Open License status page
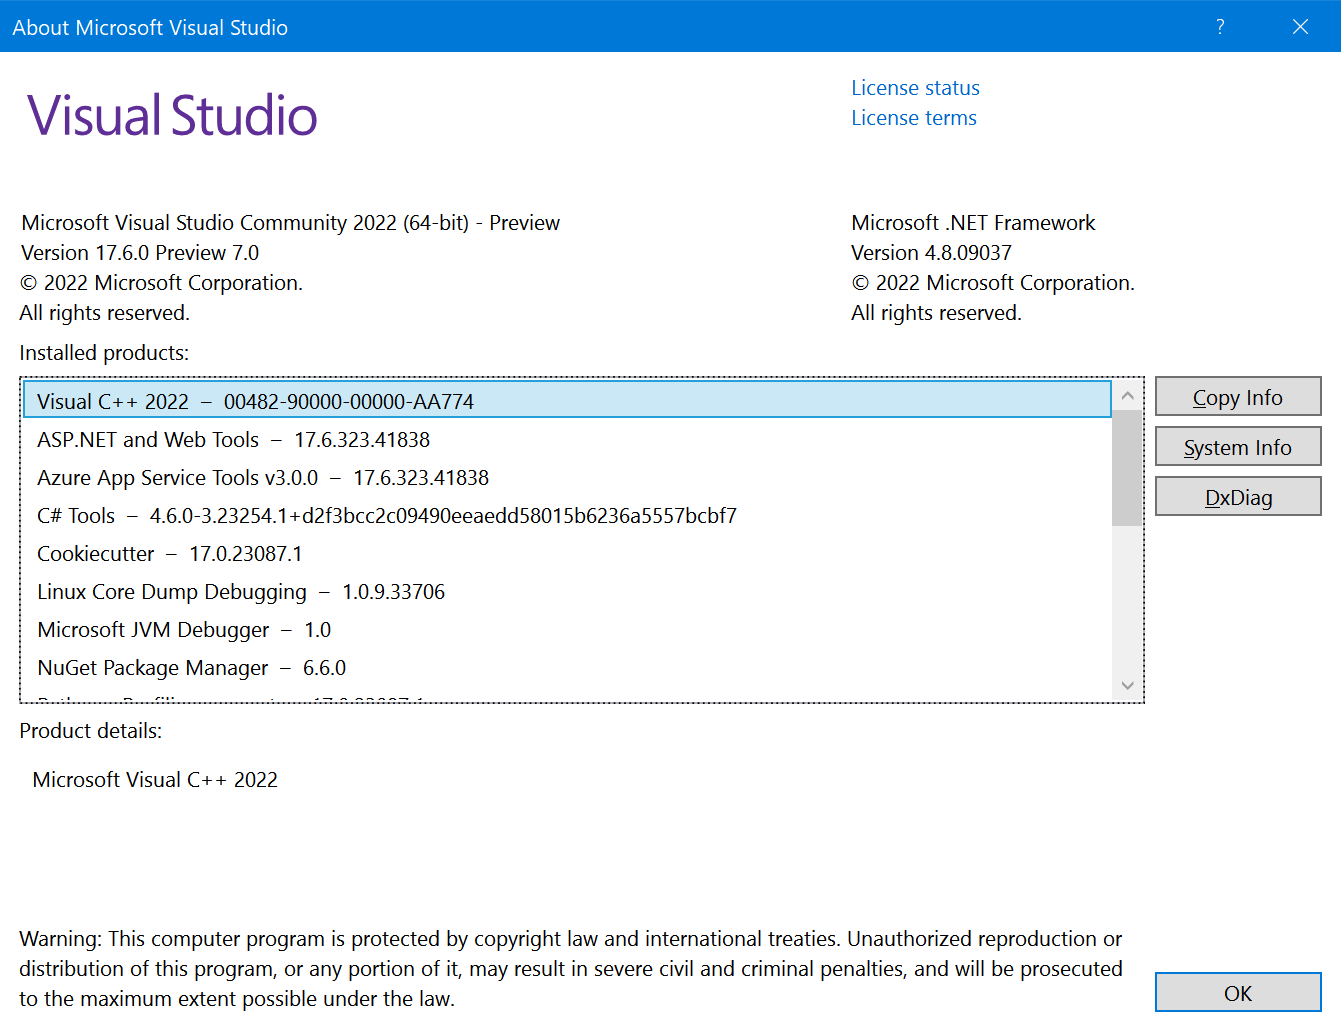This screenshot has height=1031, width=1341. click(x=914, y=88)
